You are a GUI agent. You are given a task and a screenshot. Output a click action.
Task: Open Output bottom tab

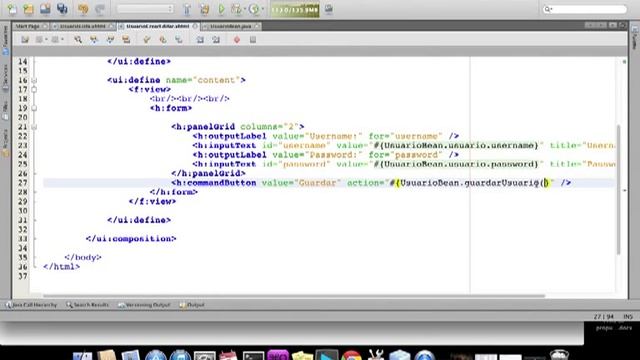point(192,305)
